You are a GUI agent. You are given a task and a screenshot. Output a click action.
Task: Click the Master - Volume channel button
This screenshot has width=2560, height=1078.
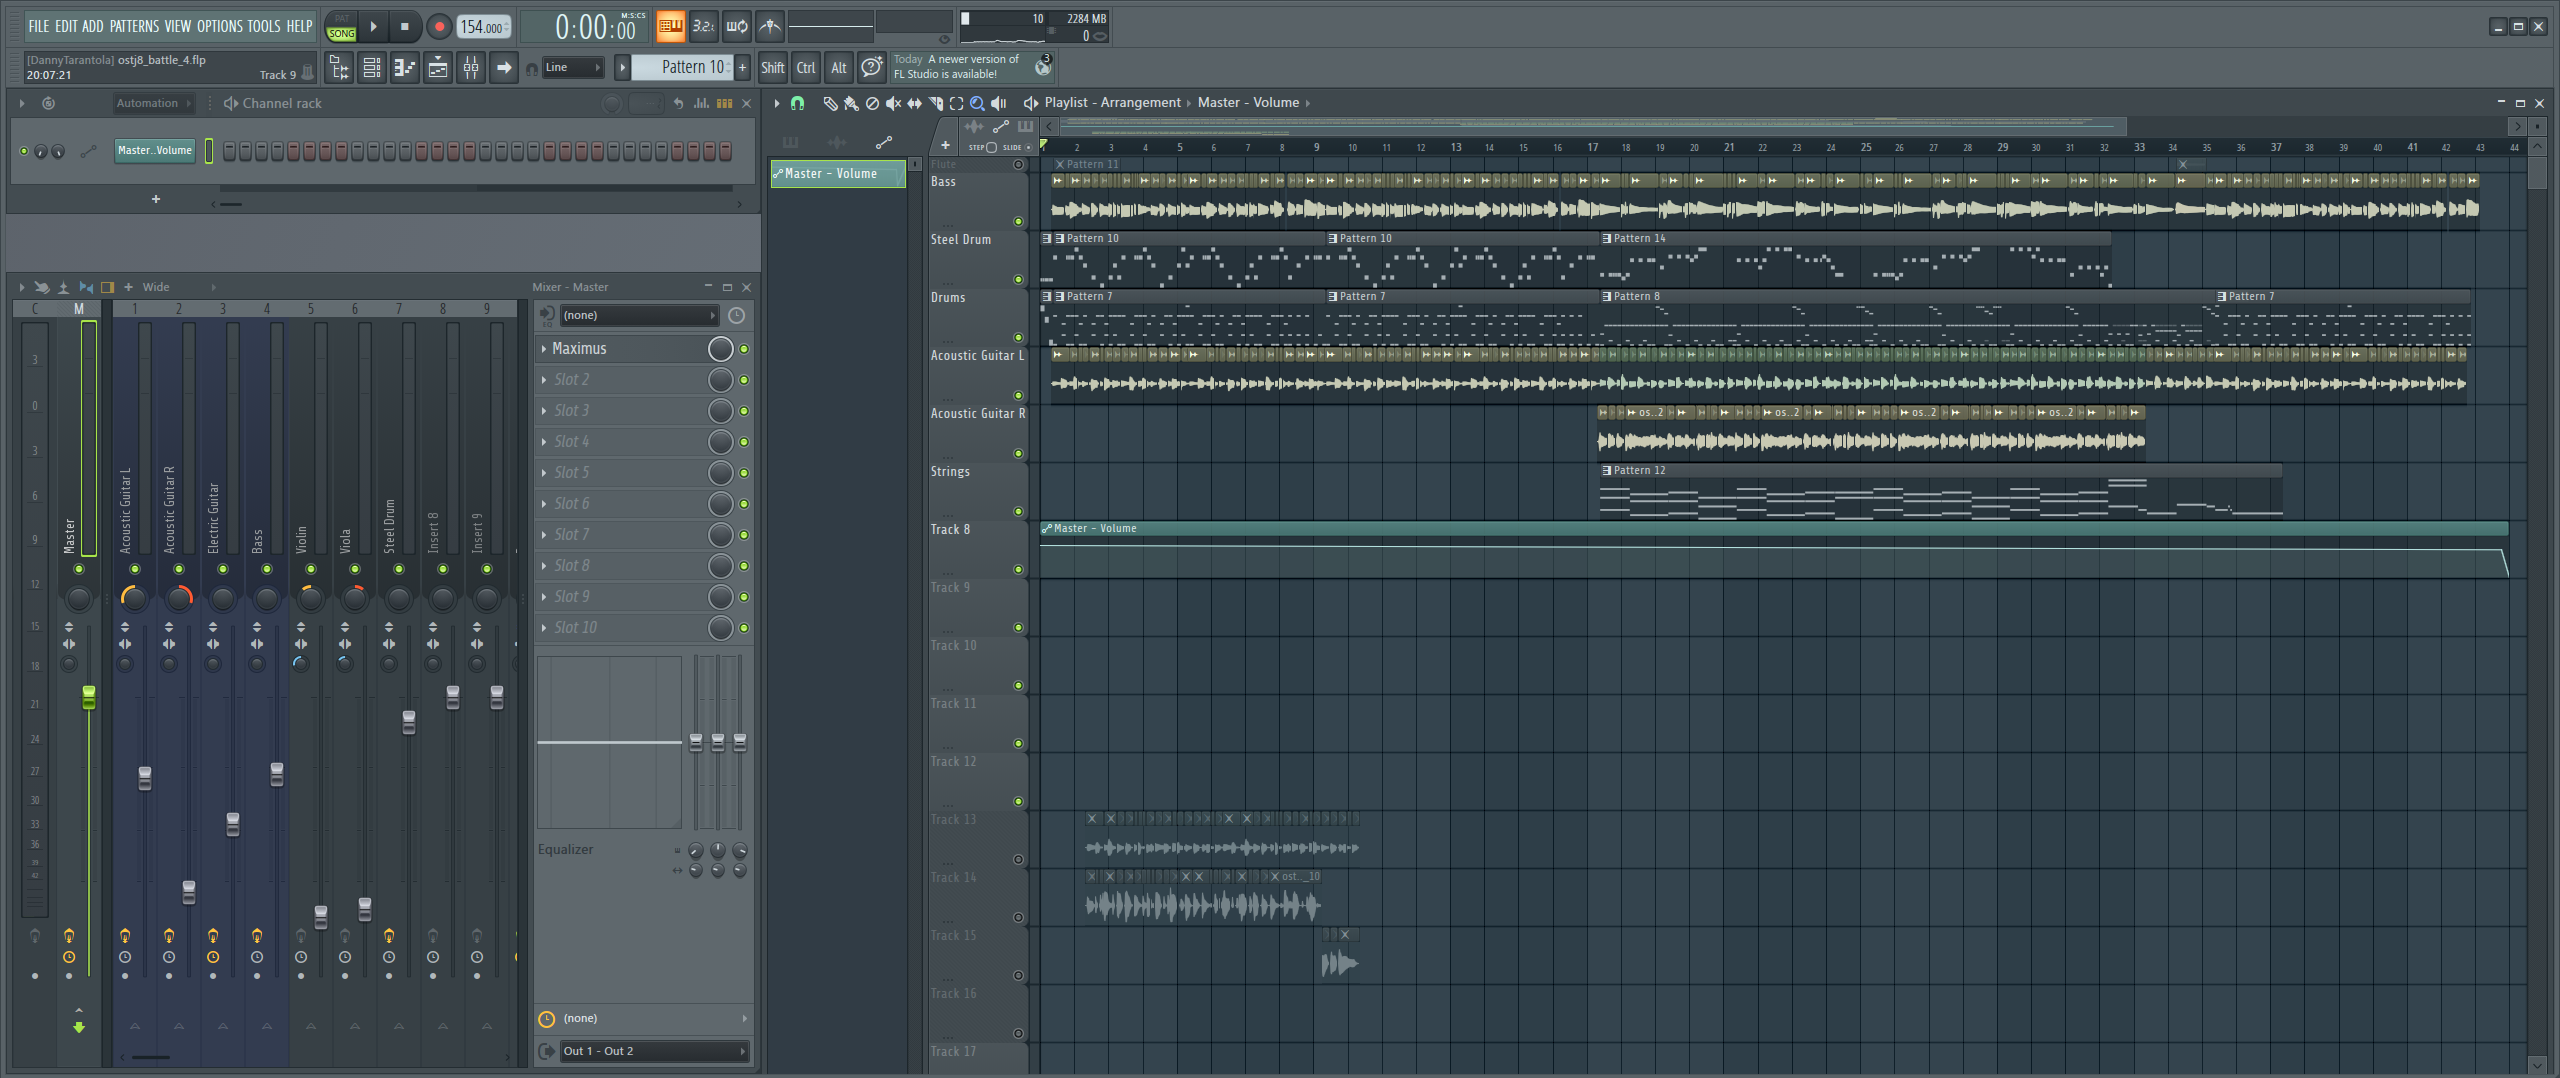coord(155,151)
